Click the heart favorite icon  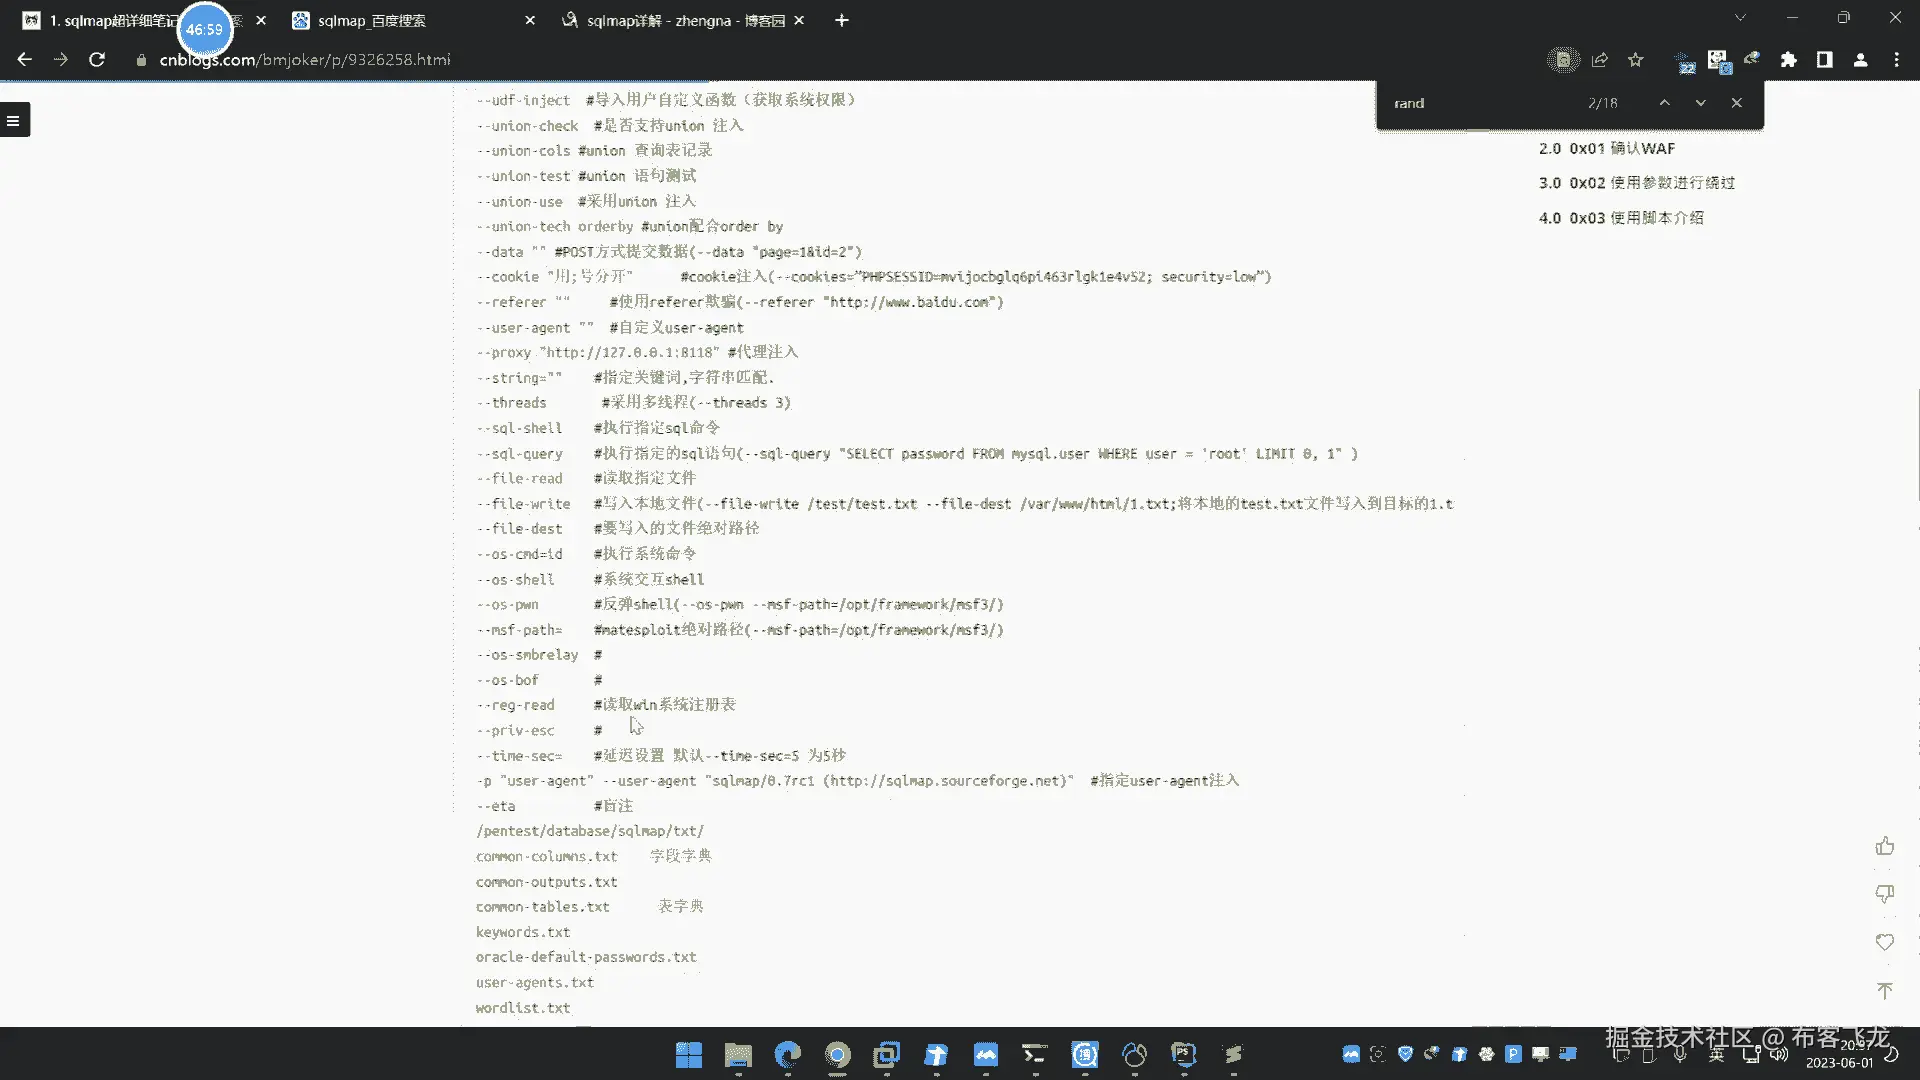click(x=1885, y=942)
